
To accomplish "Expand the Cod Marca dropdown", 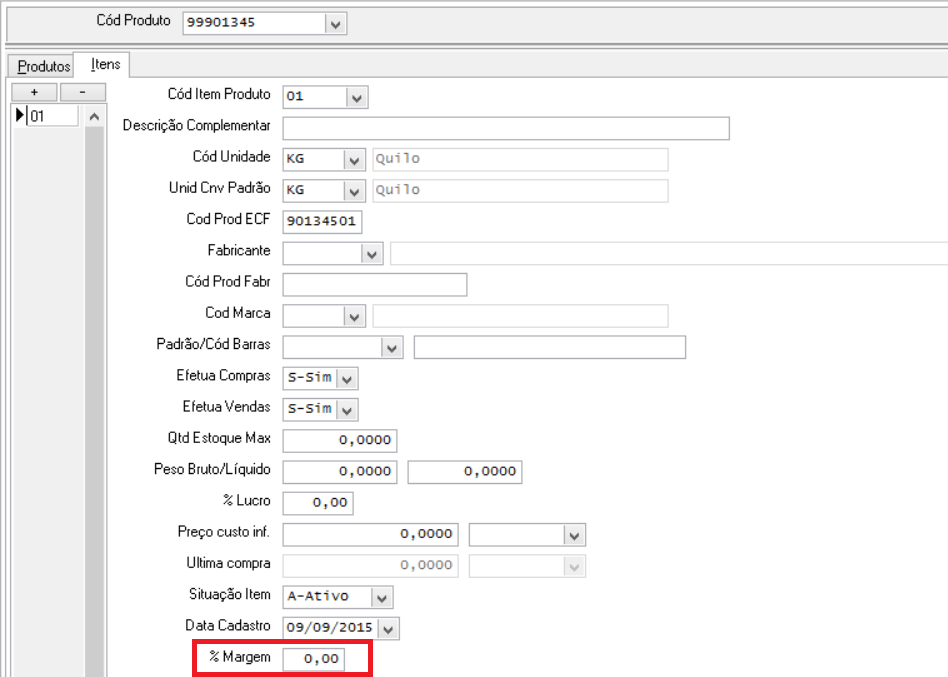I will 354,316.
